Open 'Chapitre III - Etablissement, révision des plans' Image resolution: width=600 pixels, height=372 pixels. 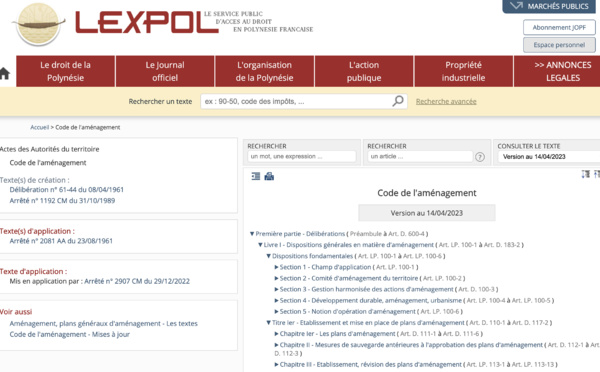(x=370, y=364)
